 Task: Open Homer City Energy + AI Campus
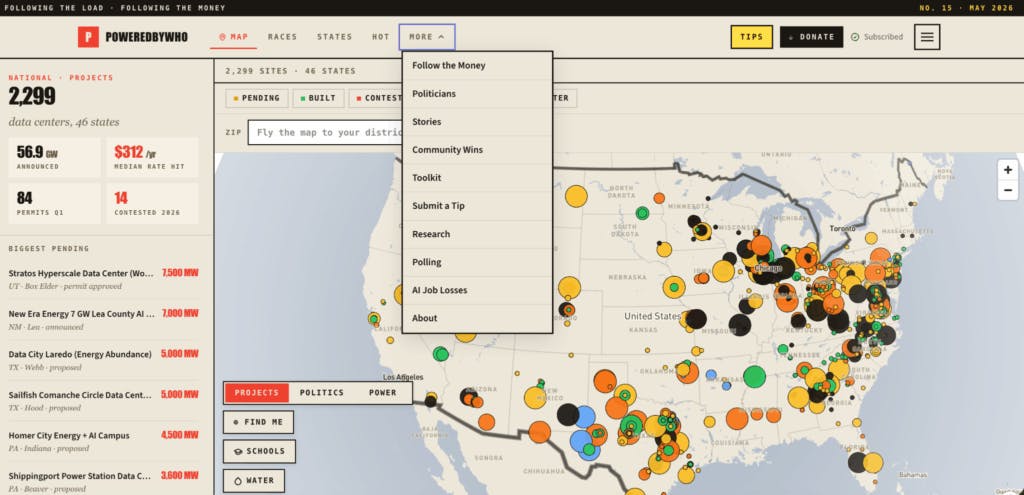tap(103, 441)
